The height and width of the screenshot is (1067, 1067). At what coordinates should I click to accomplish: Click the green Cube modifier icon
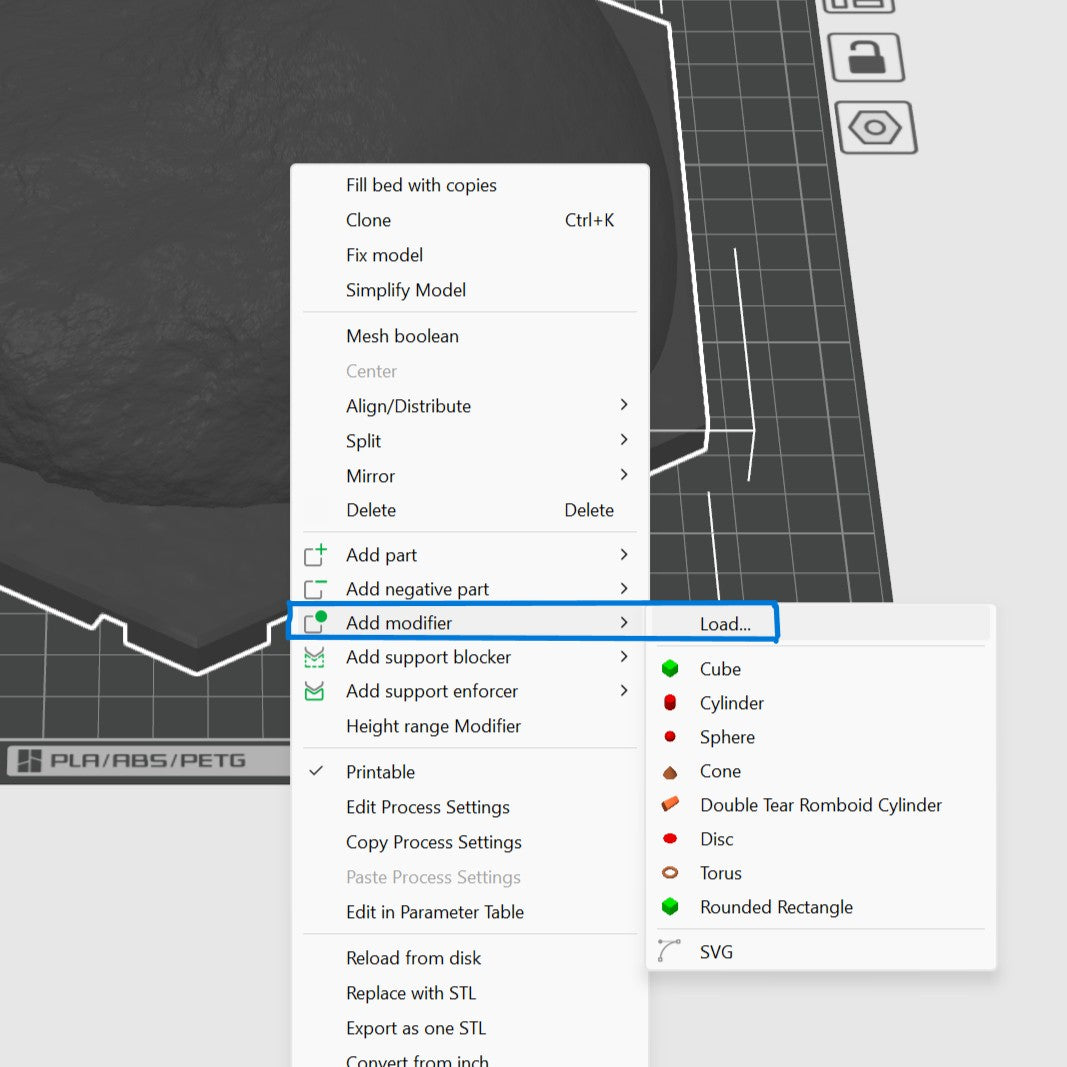click(670, 669)
